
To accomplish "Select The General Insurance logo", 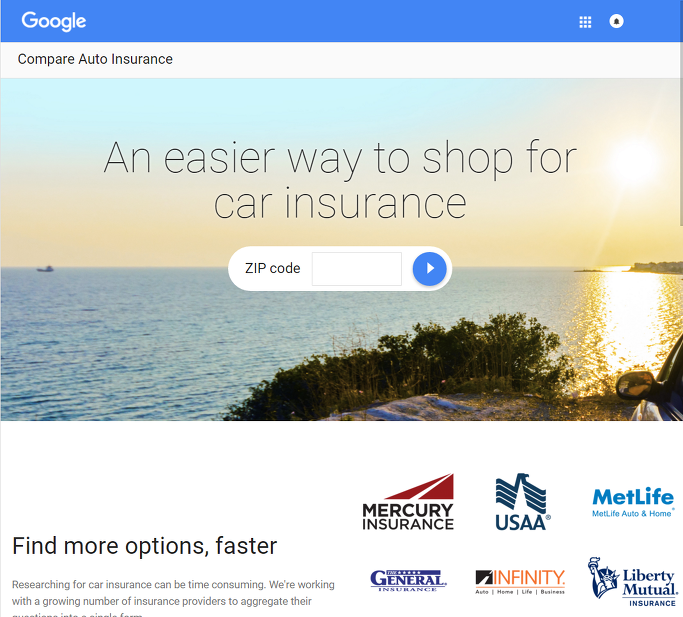I will 408,580.
